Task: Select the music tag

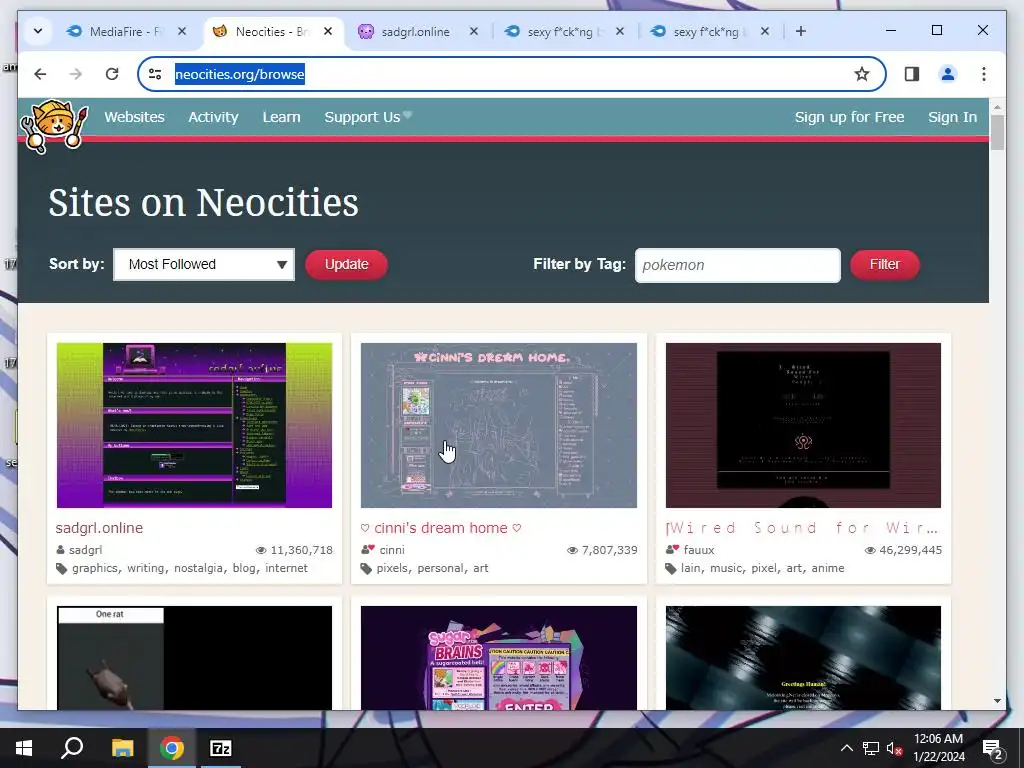Action: click(726, 568)
